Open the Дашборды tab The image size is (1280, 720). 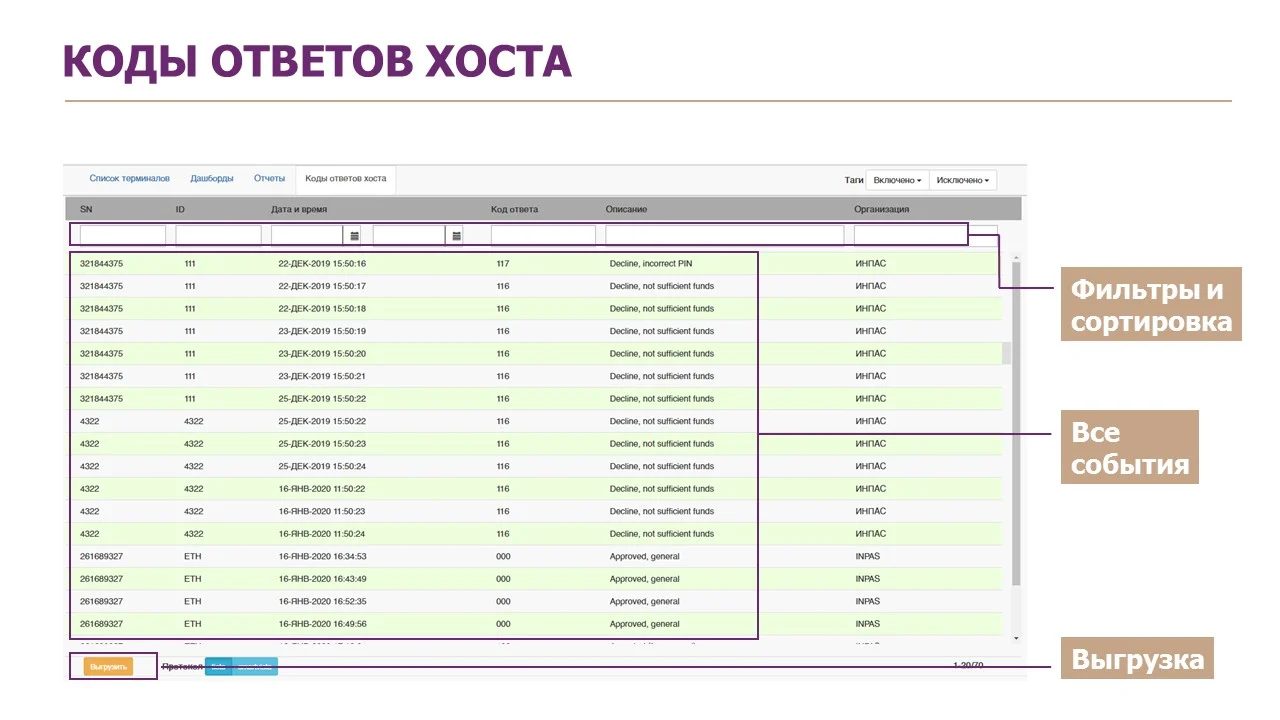(212, 179)
